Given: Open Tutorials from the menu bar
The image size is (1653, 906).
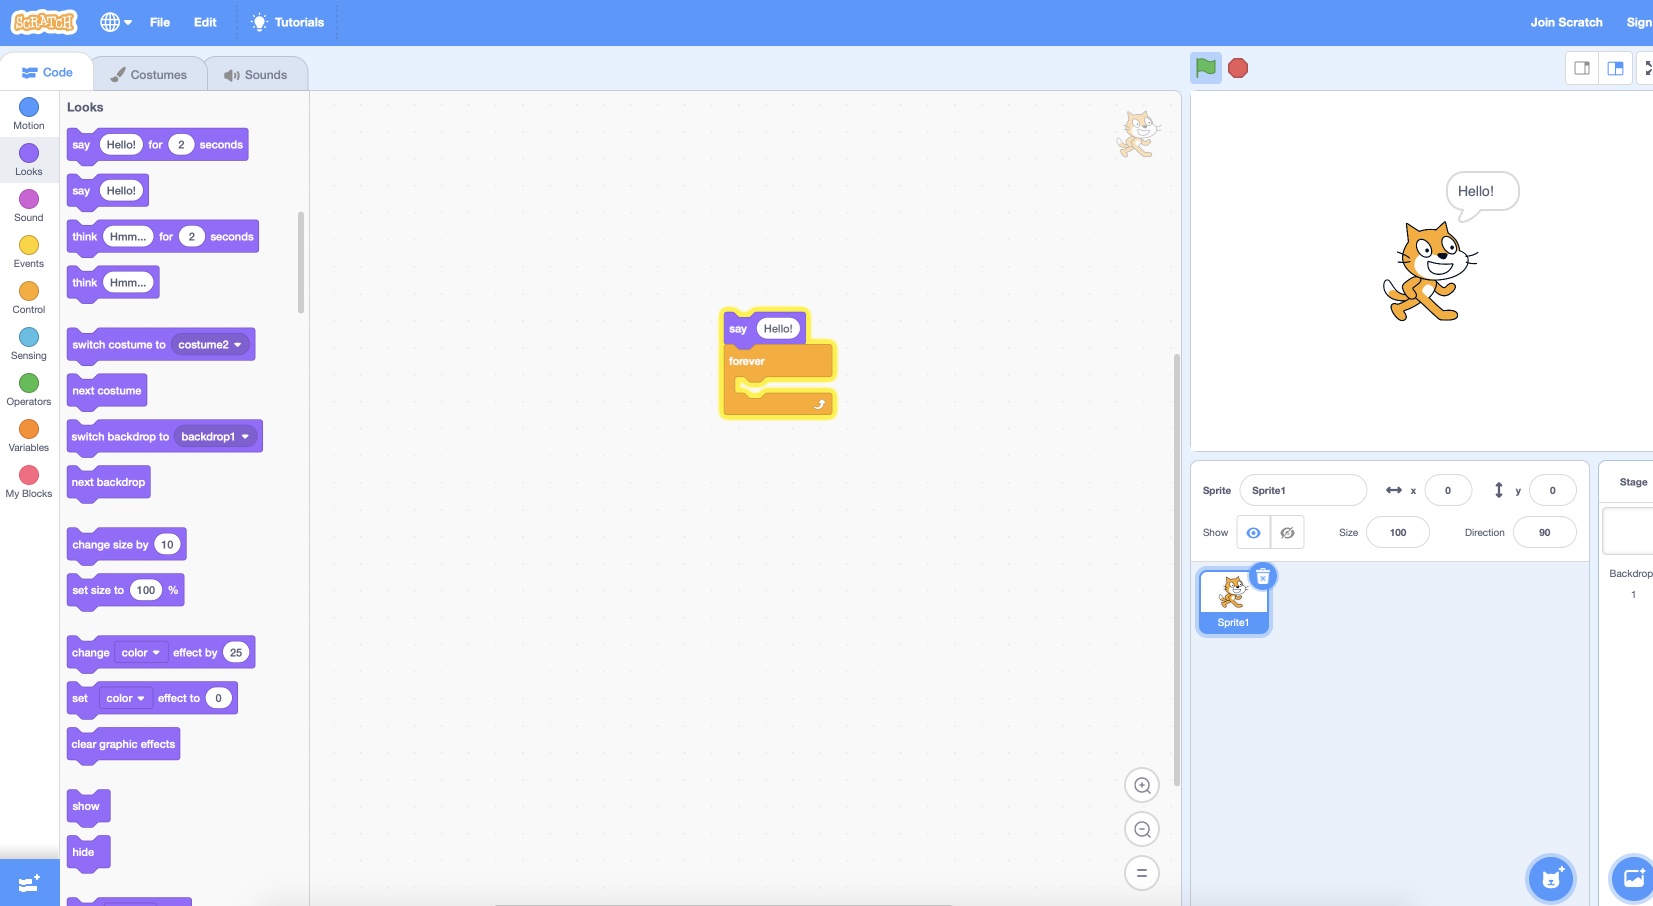Looking at the screenshot, I should click(x=288, y=22).
